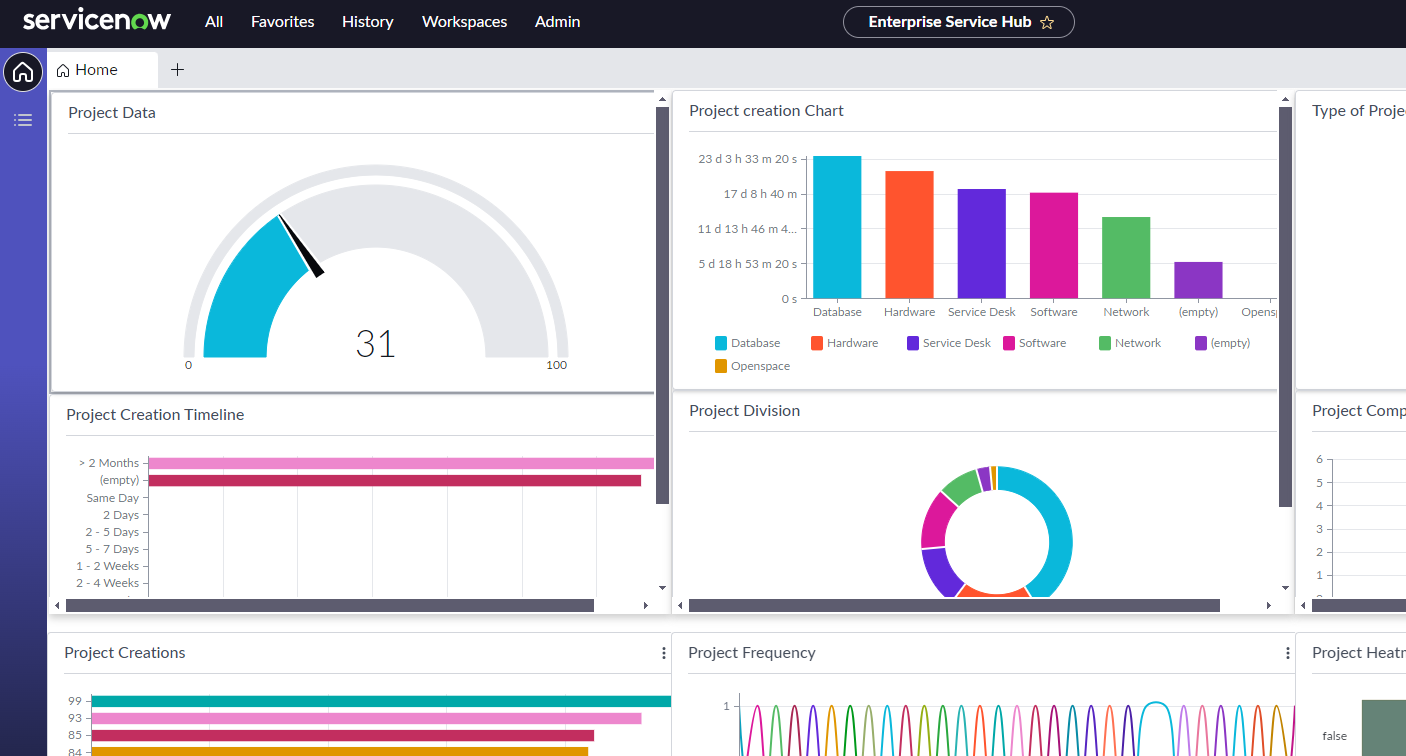The width and height of the screenshot is (1406, 756).
Task: Open Project Frequency widget three-dot menu
Action: [x=1287, y=653]
